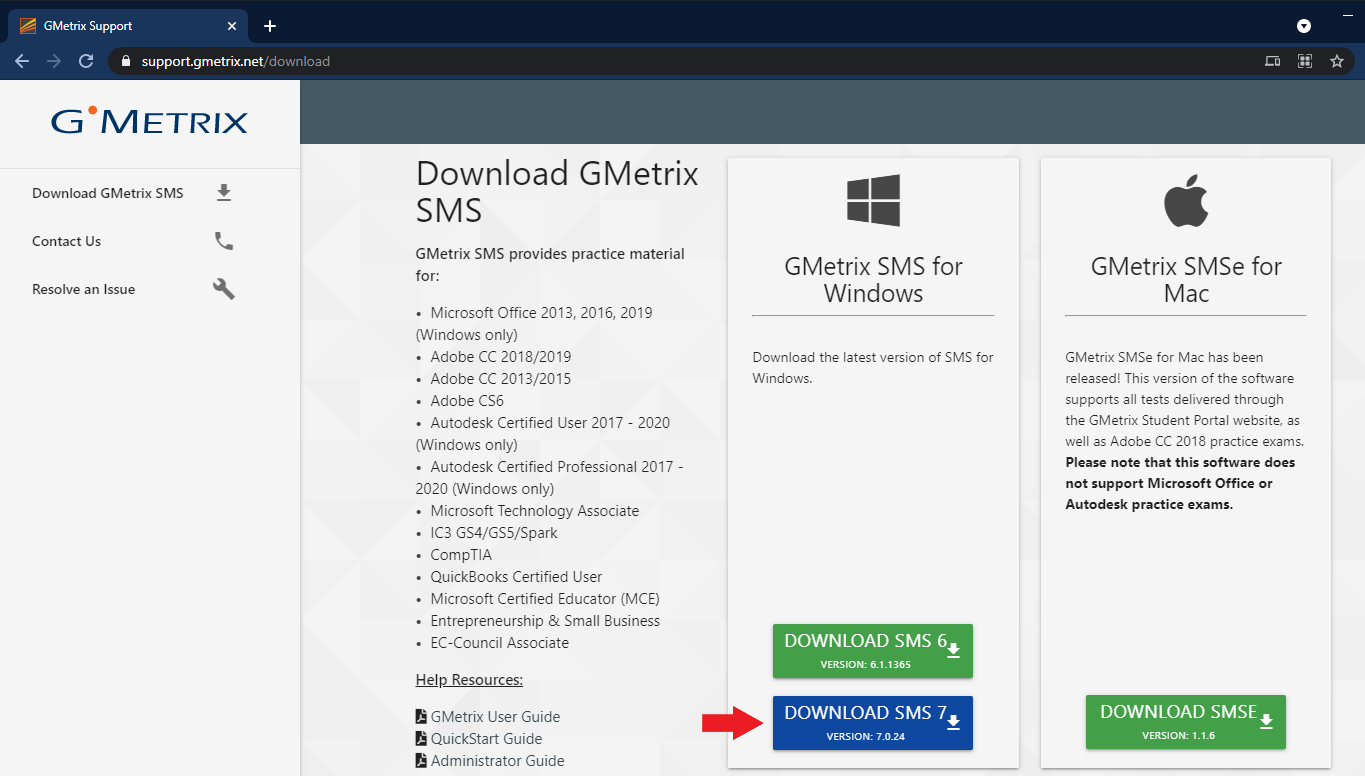The height and width of the screenshot is (776, 1365).
Task: Click the green DOWNLOAD SMS 6 button
Action: point(873,650)
